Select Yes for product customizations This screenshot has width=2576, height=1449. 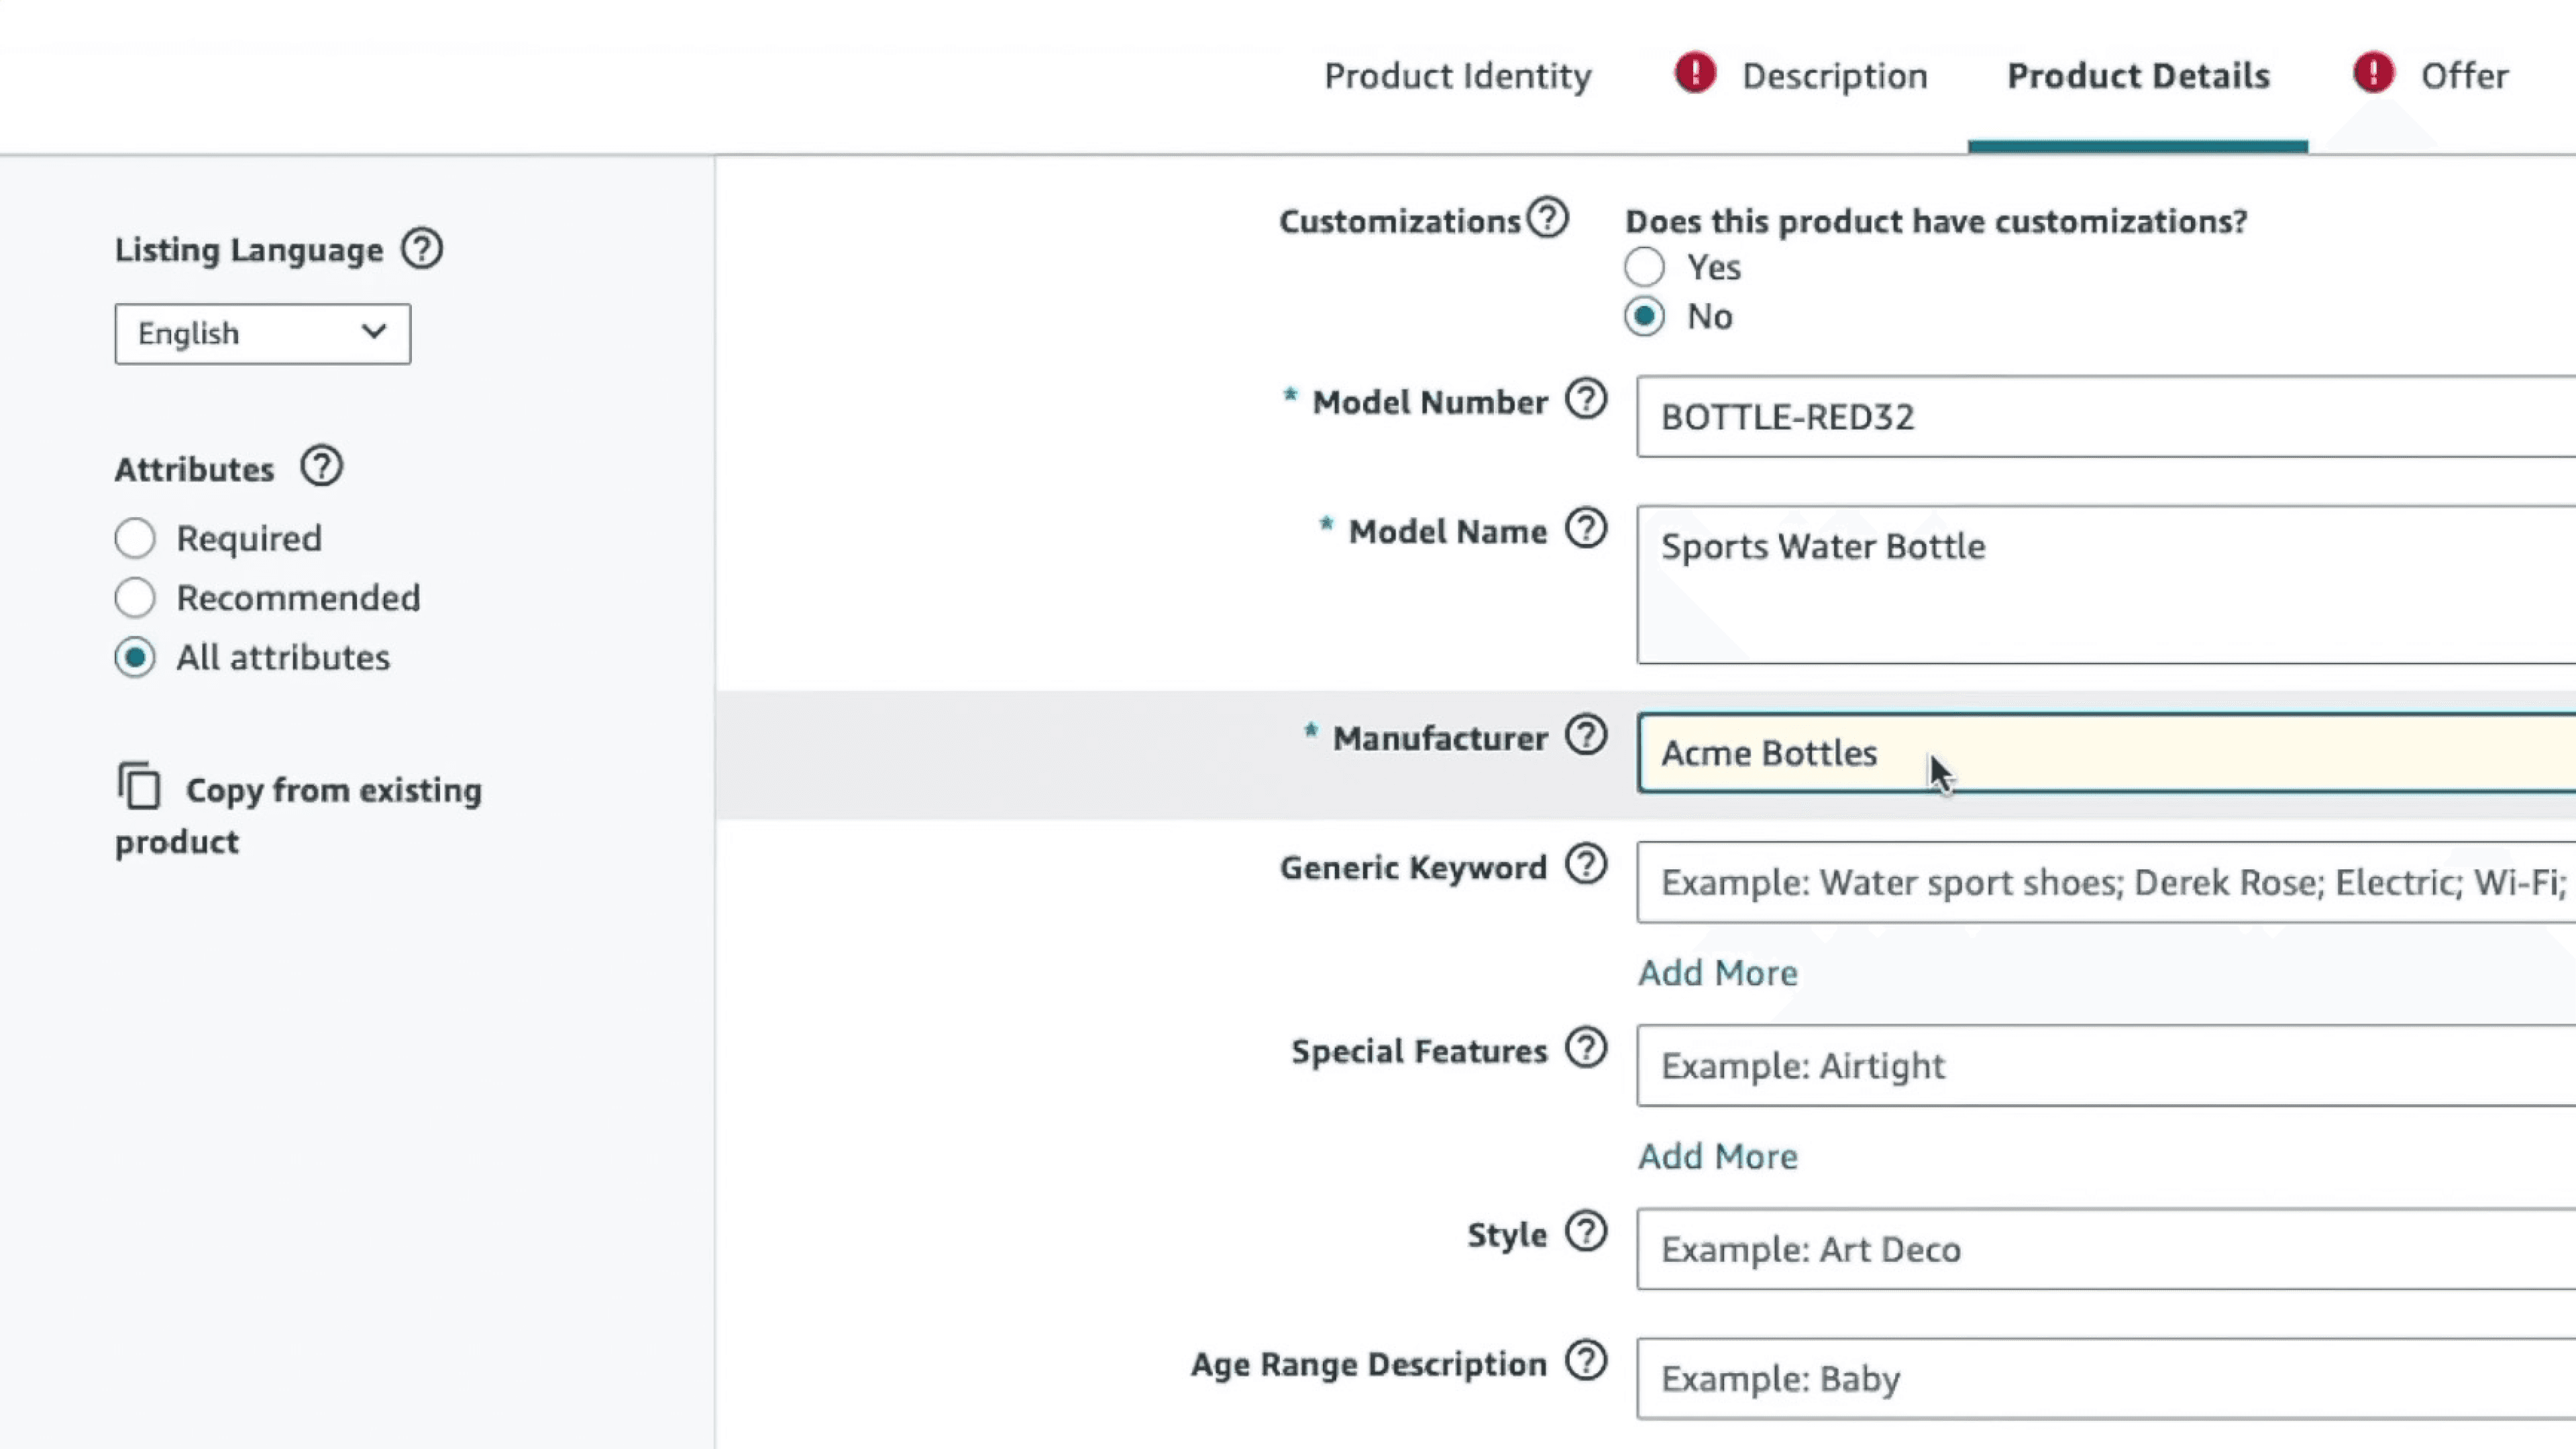1644,268
